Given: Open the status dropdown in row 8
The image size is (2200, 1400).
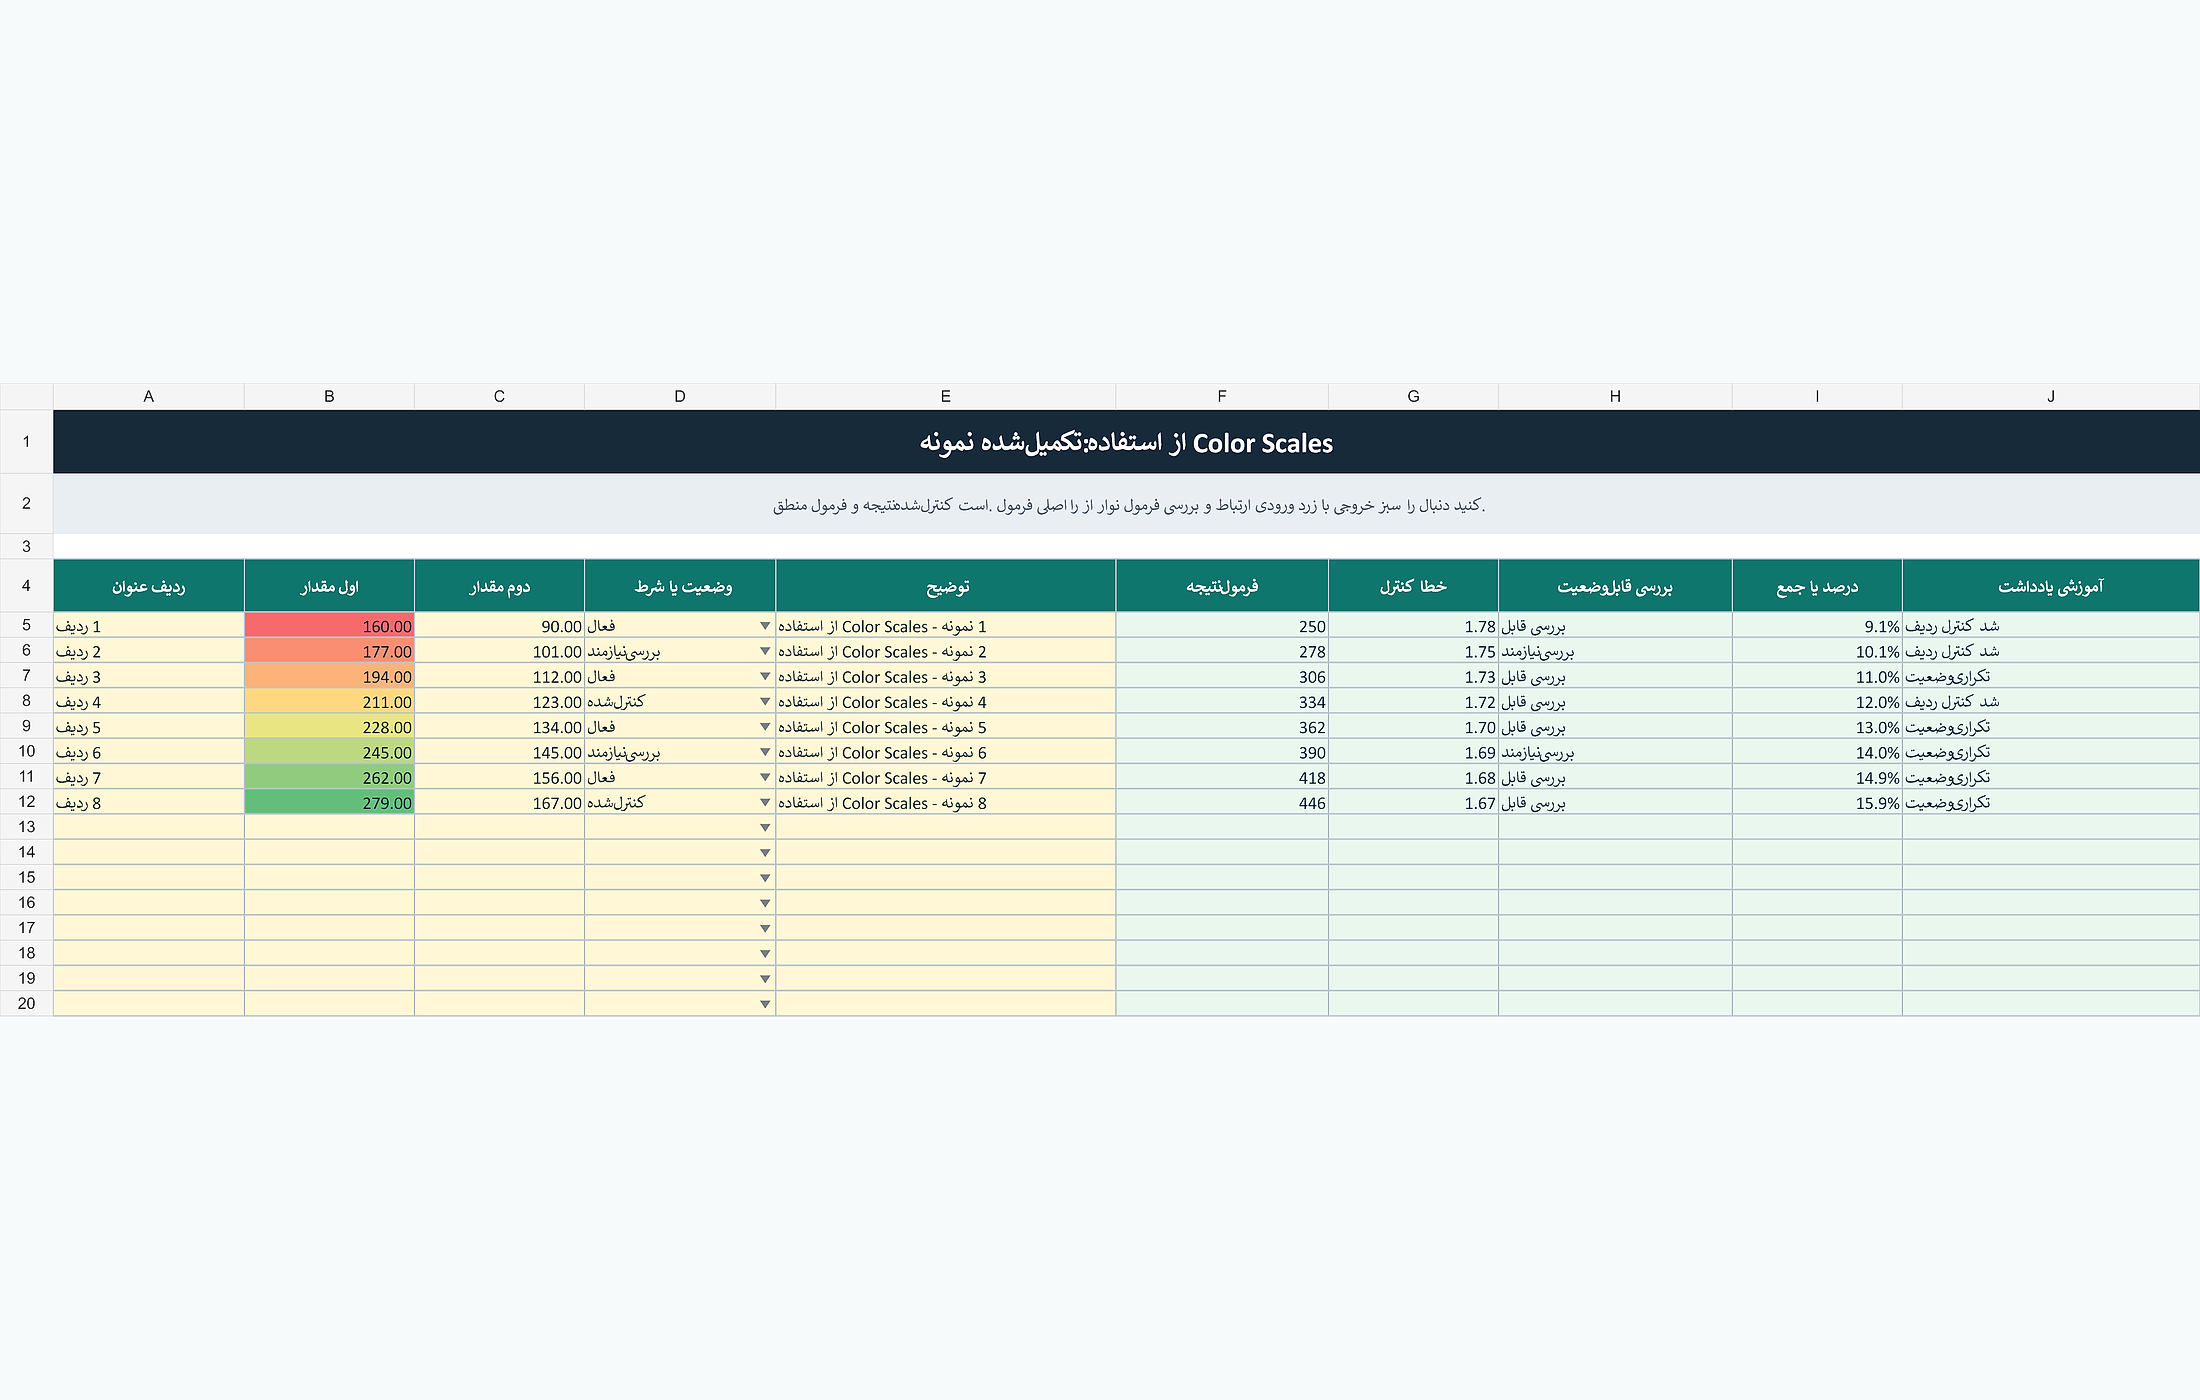Looking at the screenshot, I should [765, 702].
